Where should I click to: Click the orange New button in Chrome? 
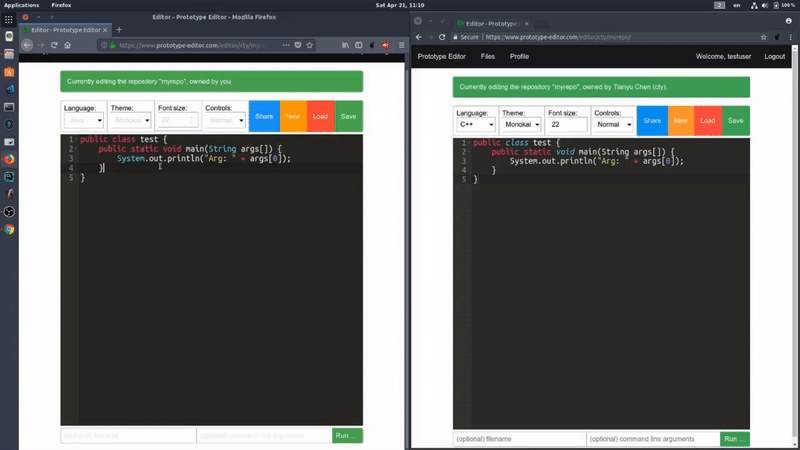pyautogui.click(x=681, y=121)
